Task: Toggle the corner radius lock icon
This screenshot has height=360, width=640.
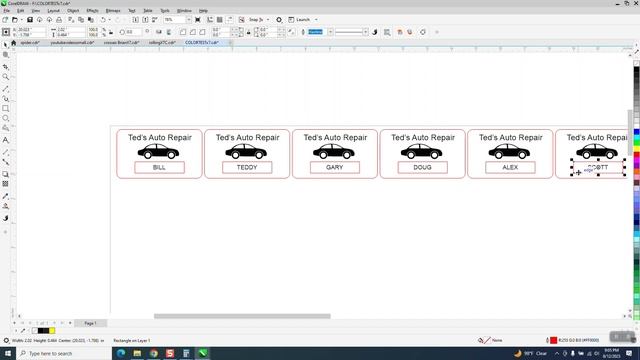Action: [249, 32]
